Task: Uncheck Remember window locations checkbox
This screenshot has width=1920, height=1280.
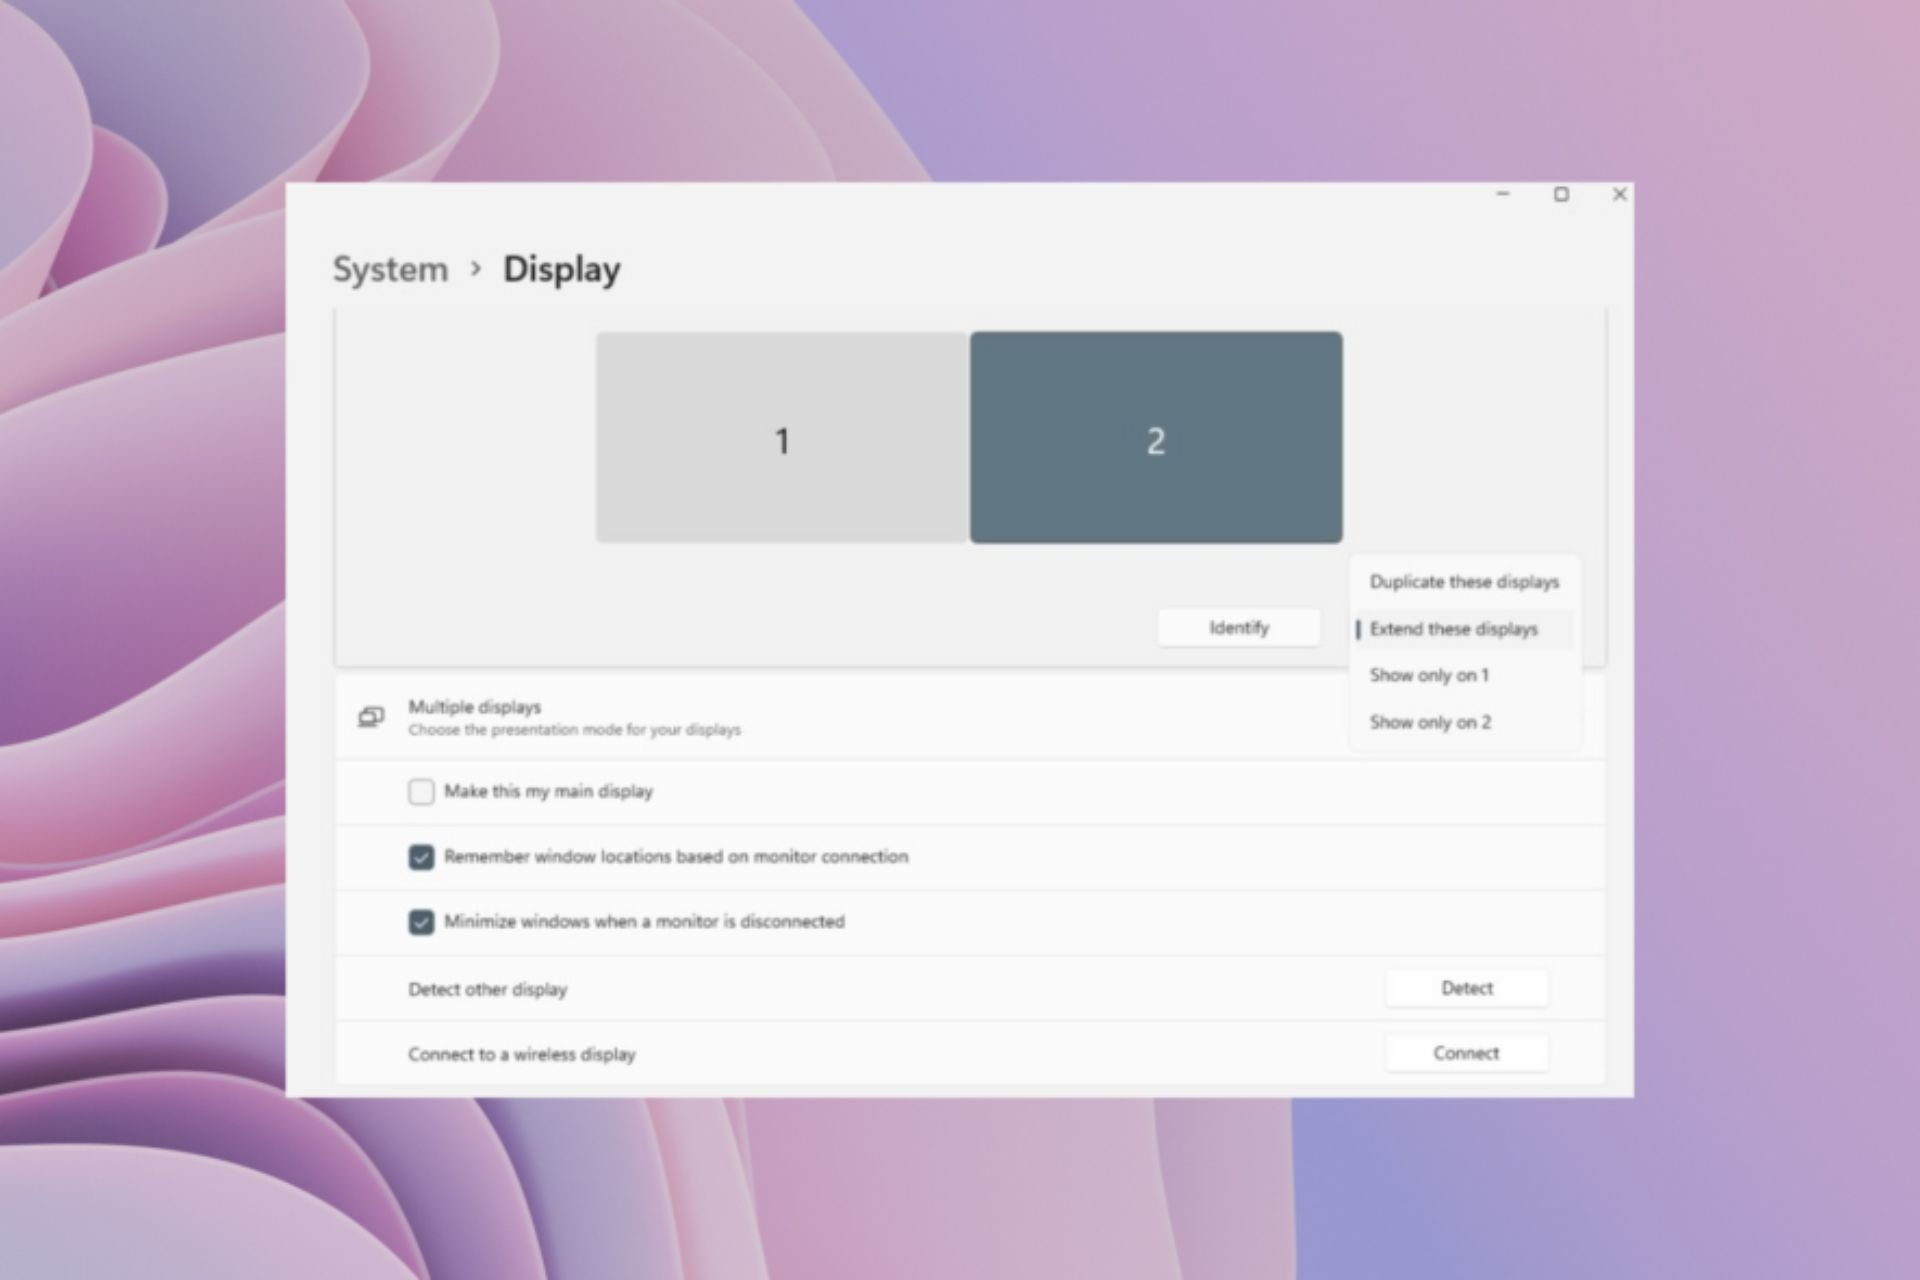Action: tap(421, 857)
